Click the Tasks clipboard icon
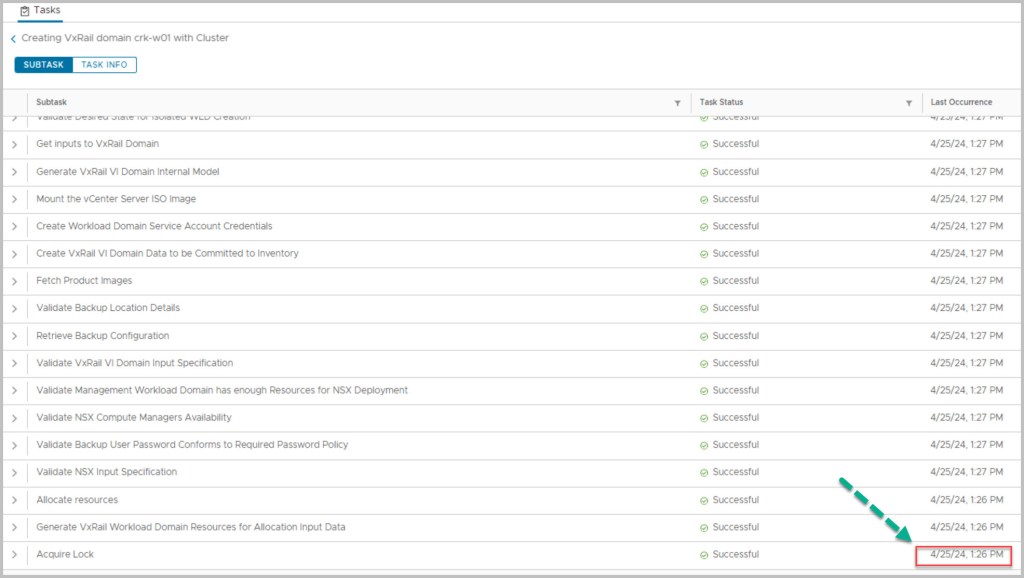 coord(25,10)
